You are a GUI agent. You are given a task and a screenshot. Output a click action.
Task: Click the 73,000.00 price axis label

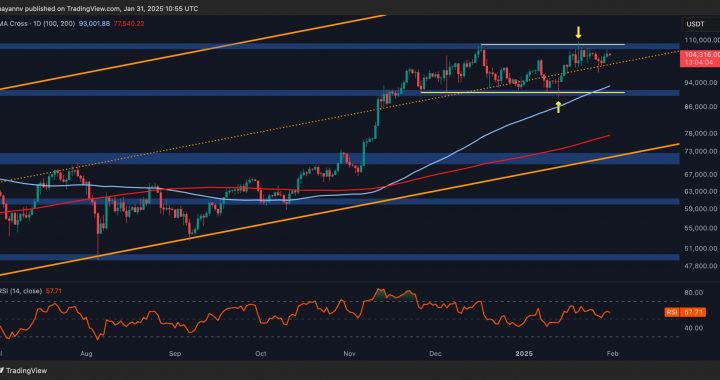[701, 151]
